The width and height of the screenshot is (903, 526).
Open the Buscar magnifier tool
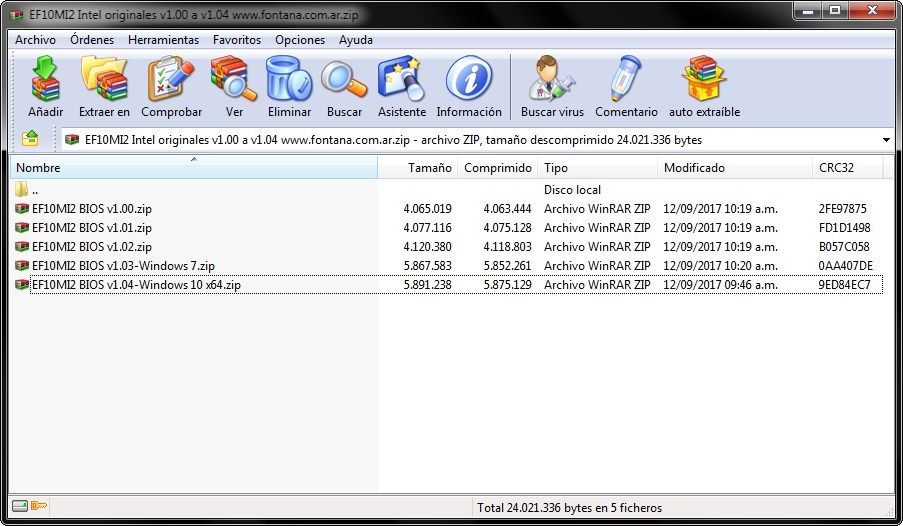(344, 79)
